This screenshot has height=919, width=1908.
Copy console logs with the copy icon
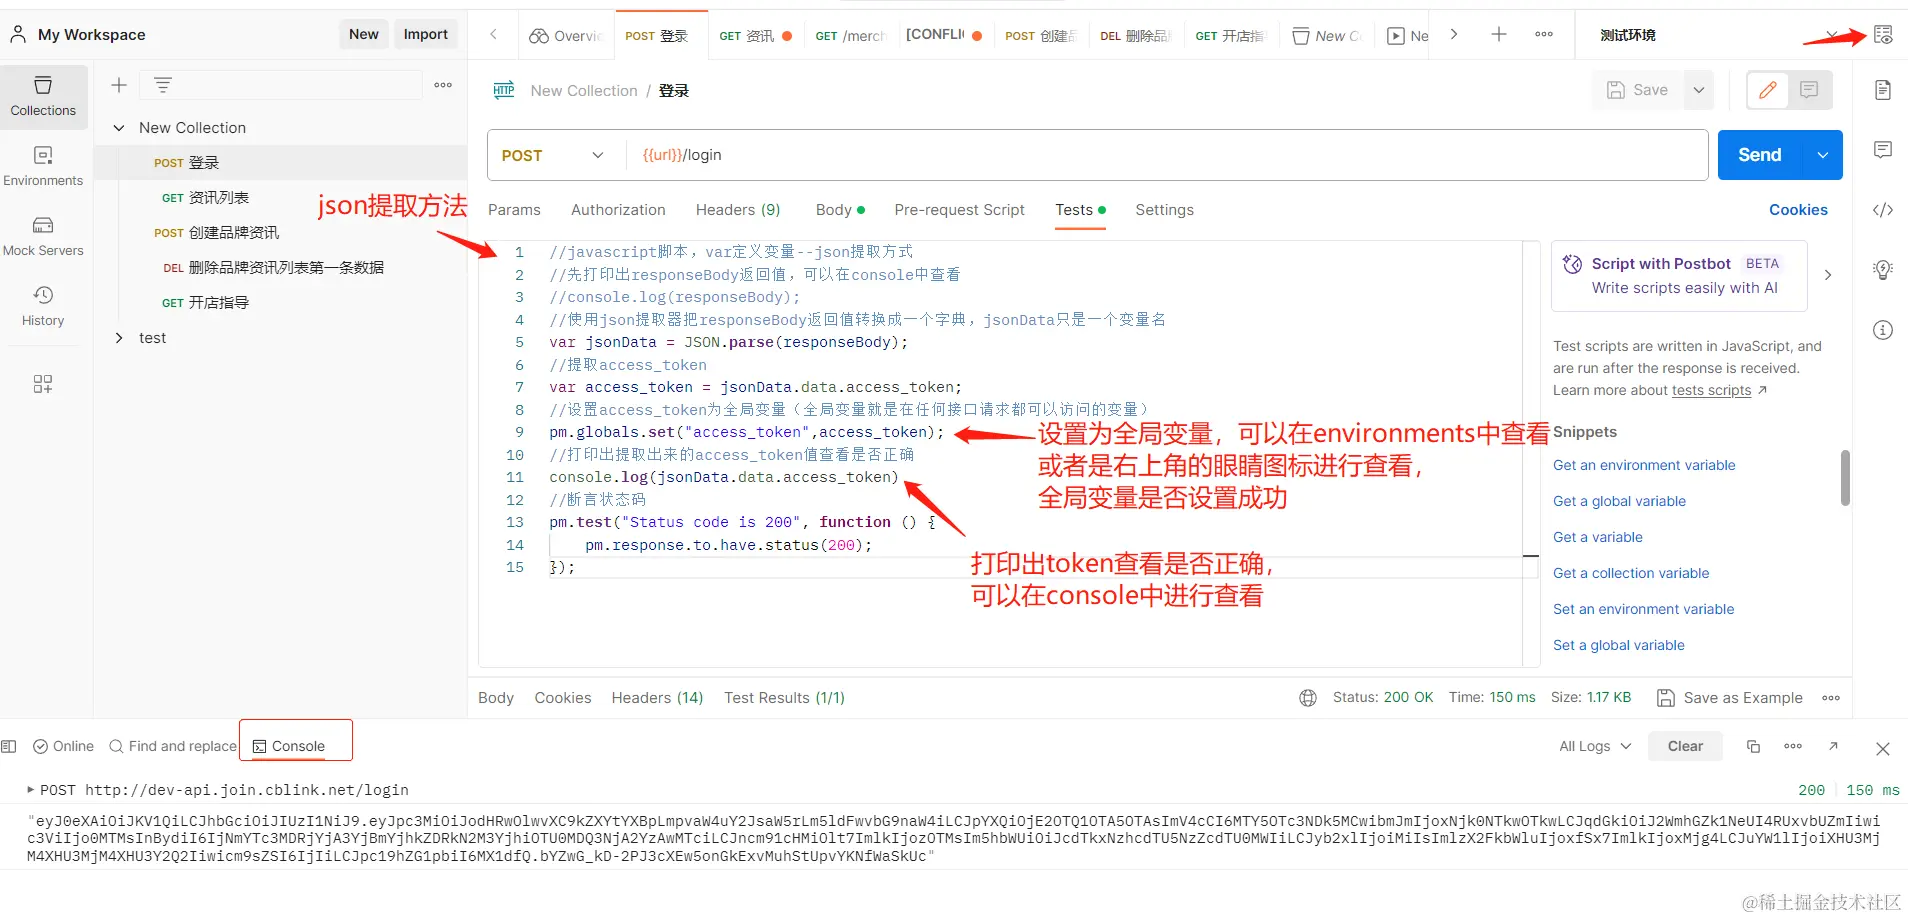pos(1753,746)
